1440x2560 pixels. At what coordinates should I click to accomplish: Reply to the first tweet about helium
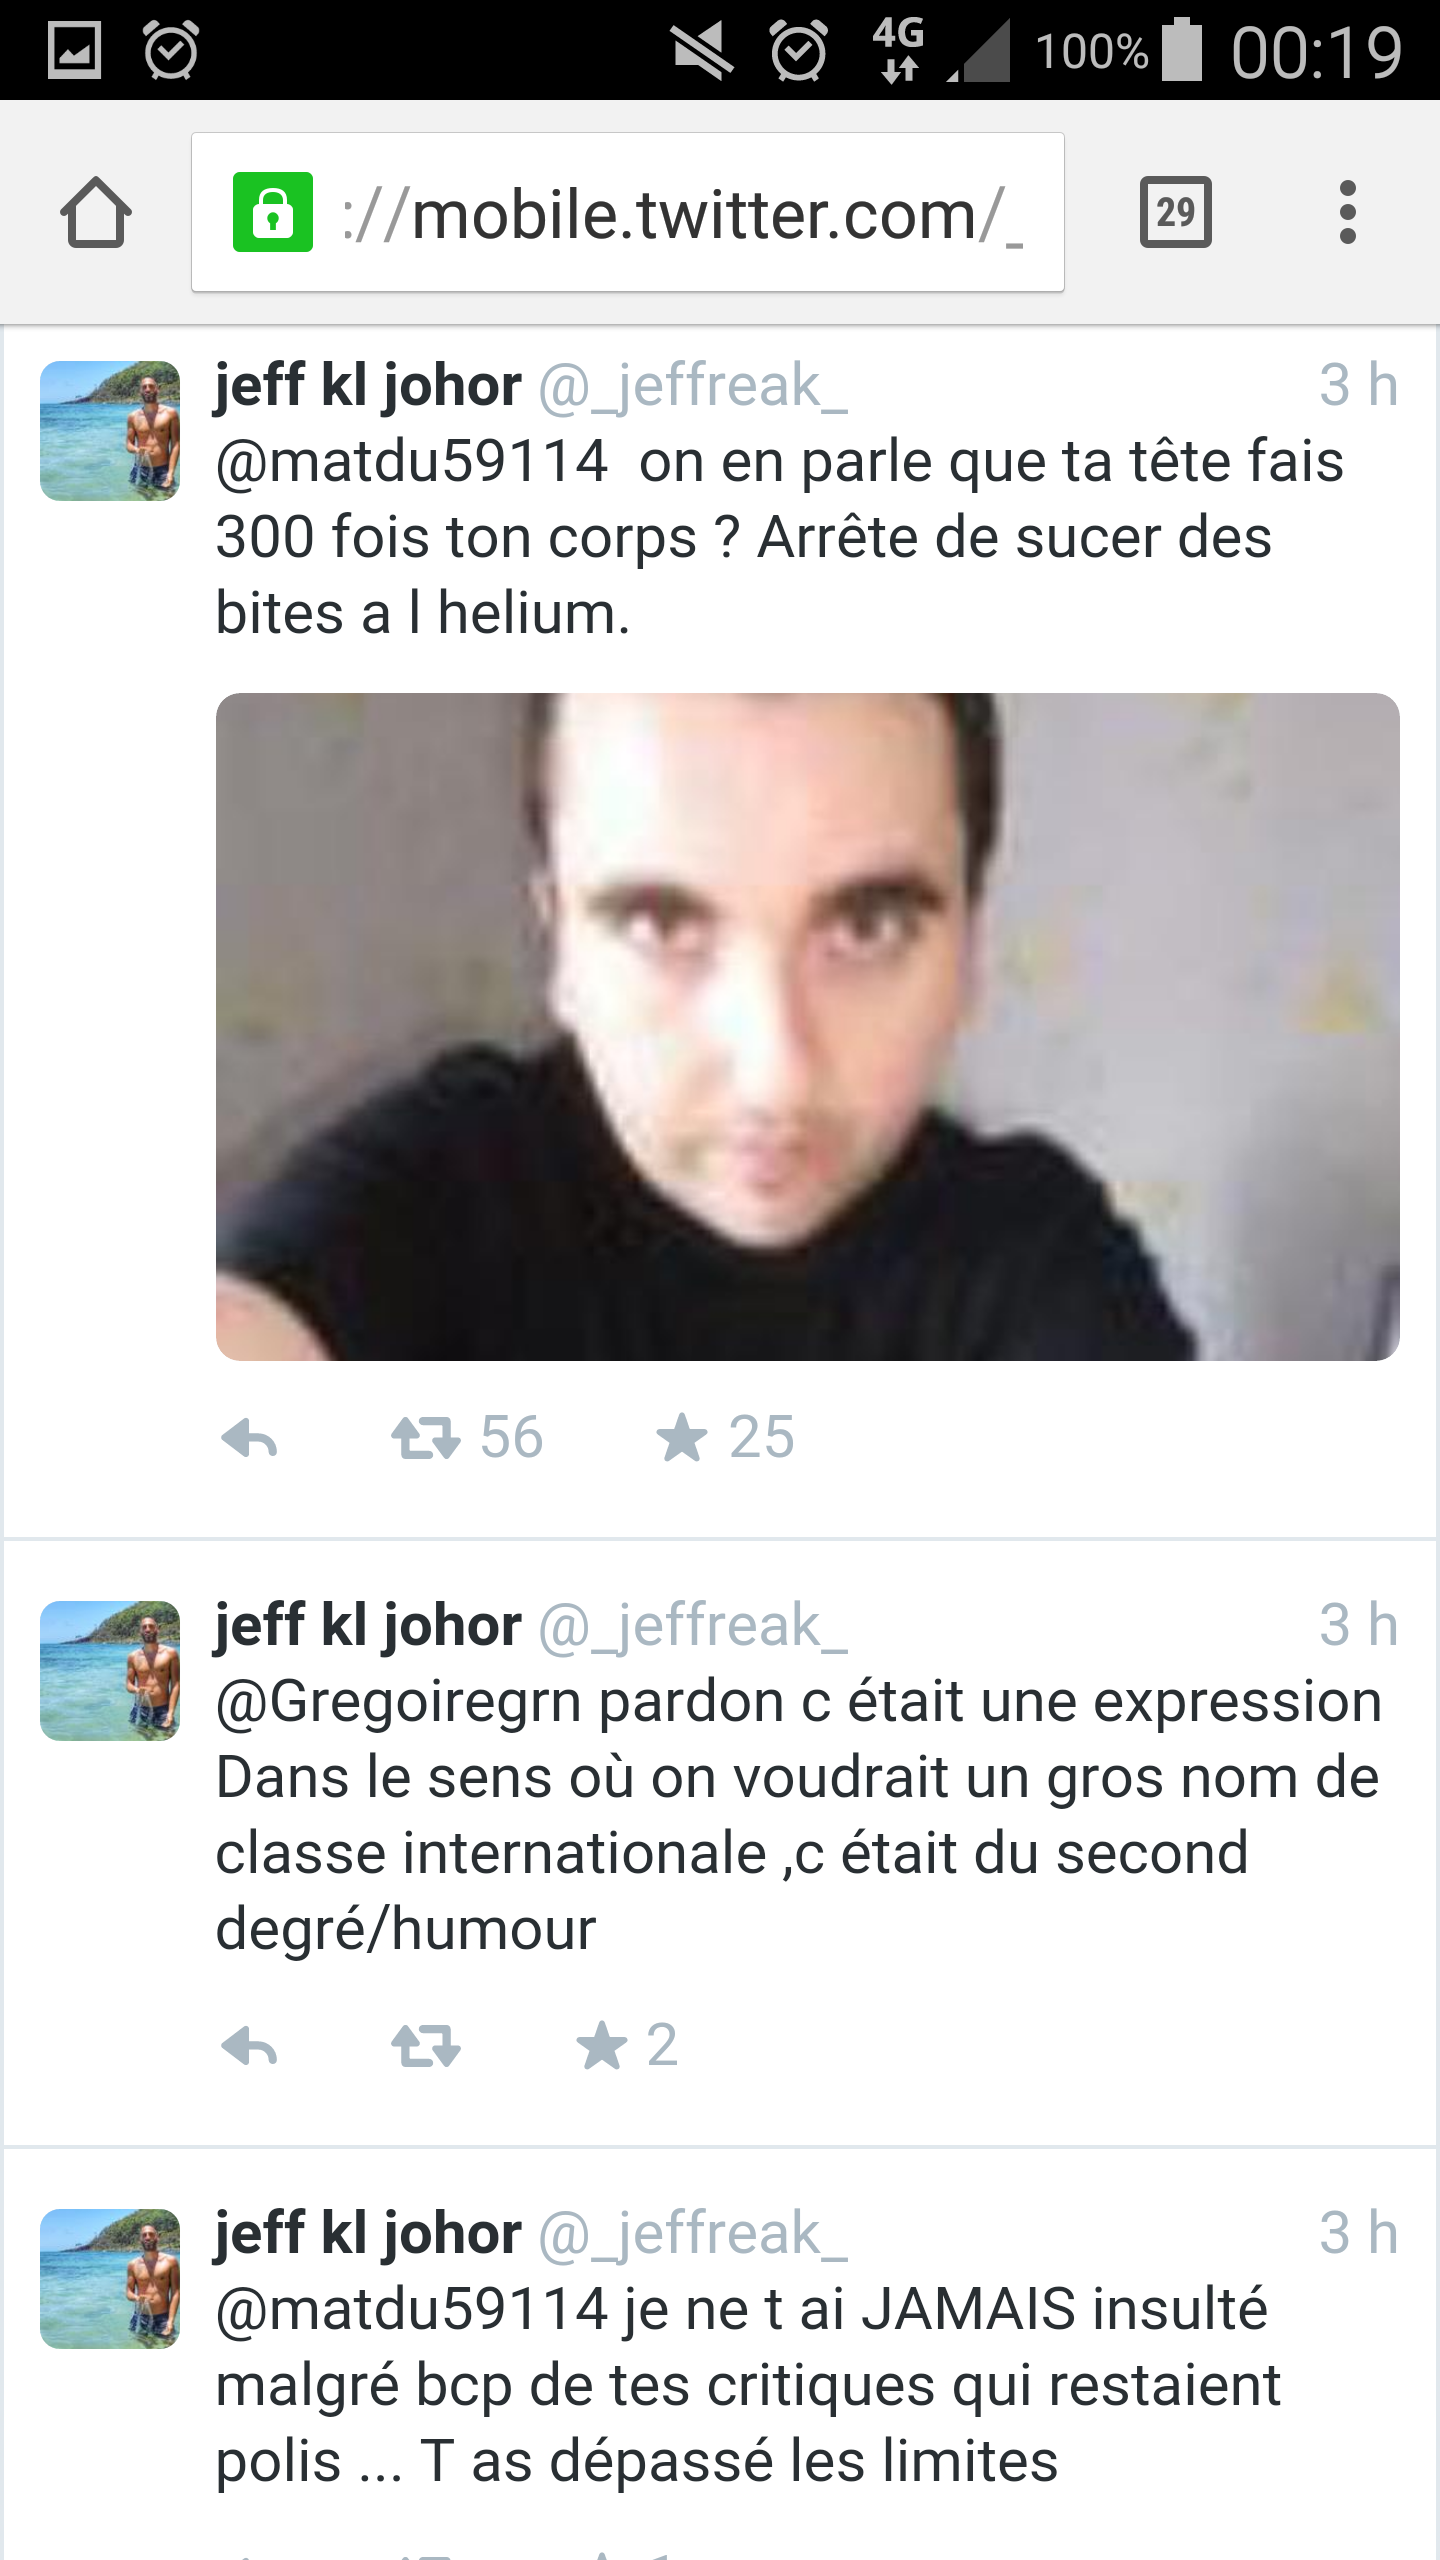coord(249,1440)
